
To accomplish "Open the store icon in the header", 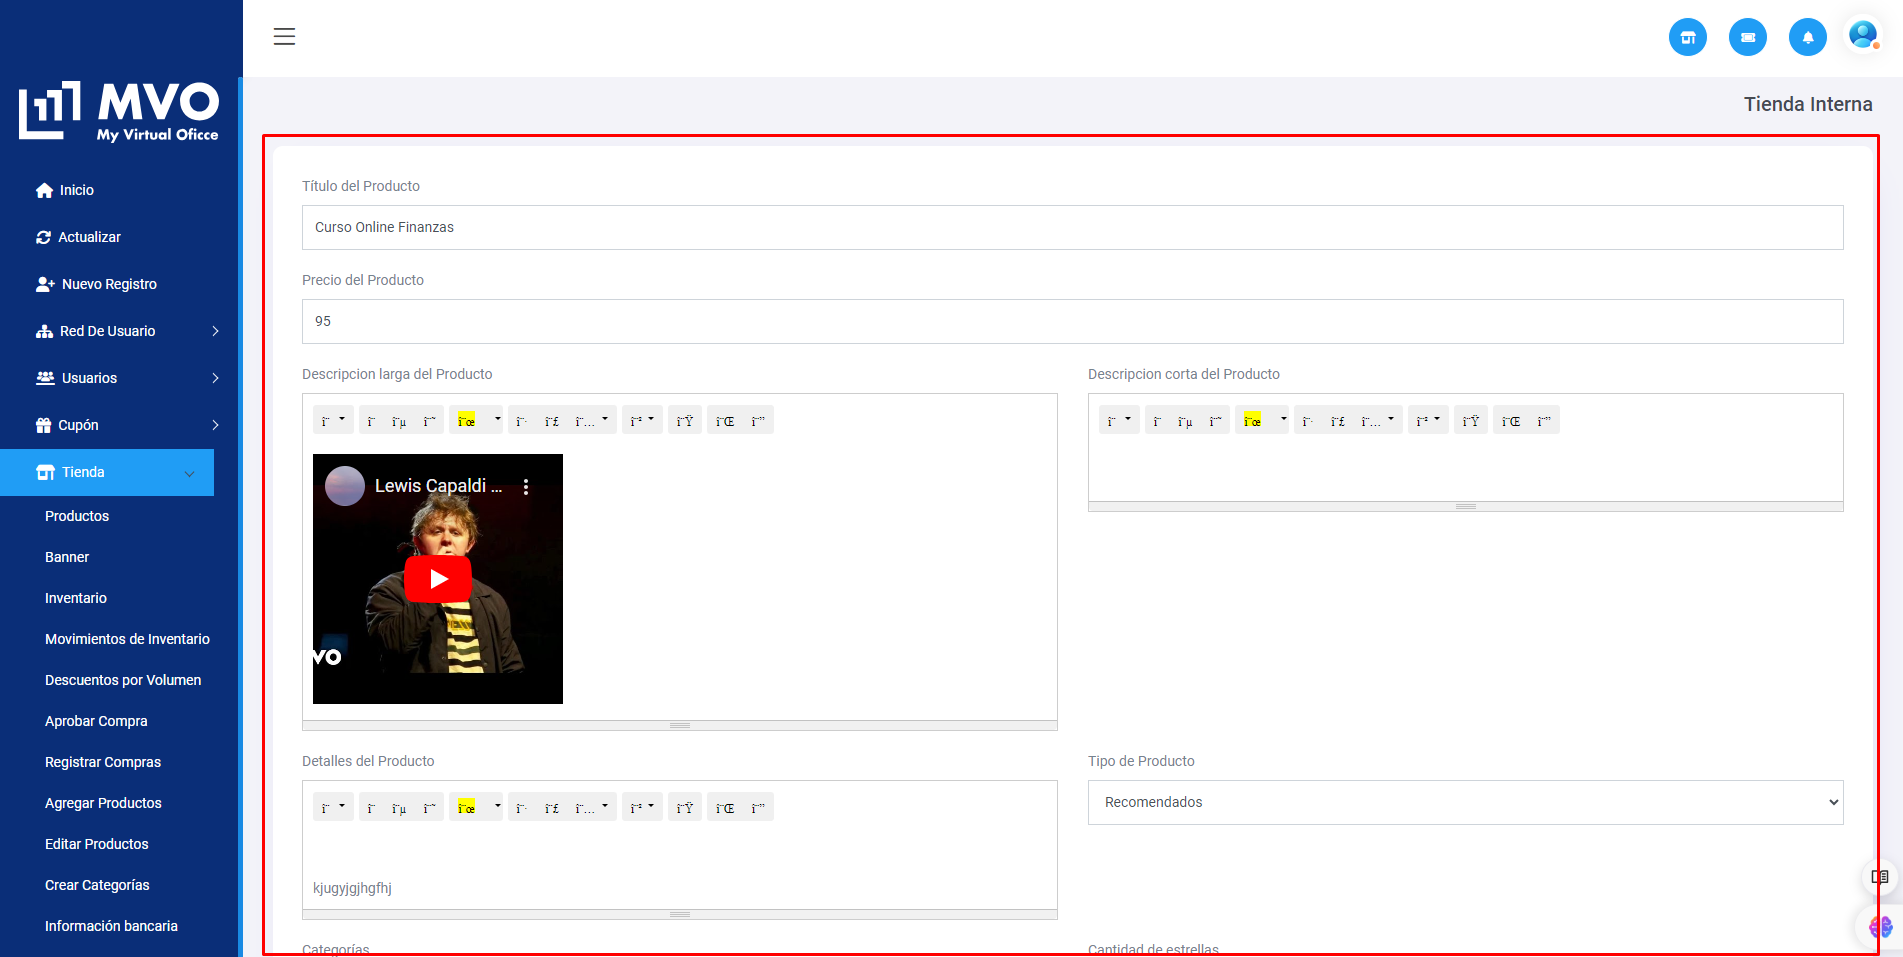I will tap(1687, 38).
